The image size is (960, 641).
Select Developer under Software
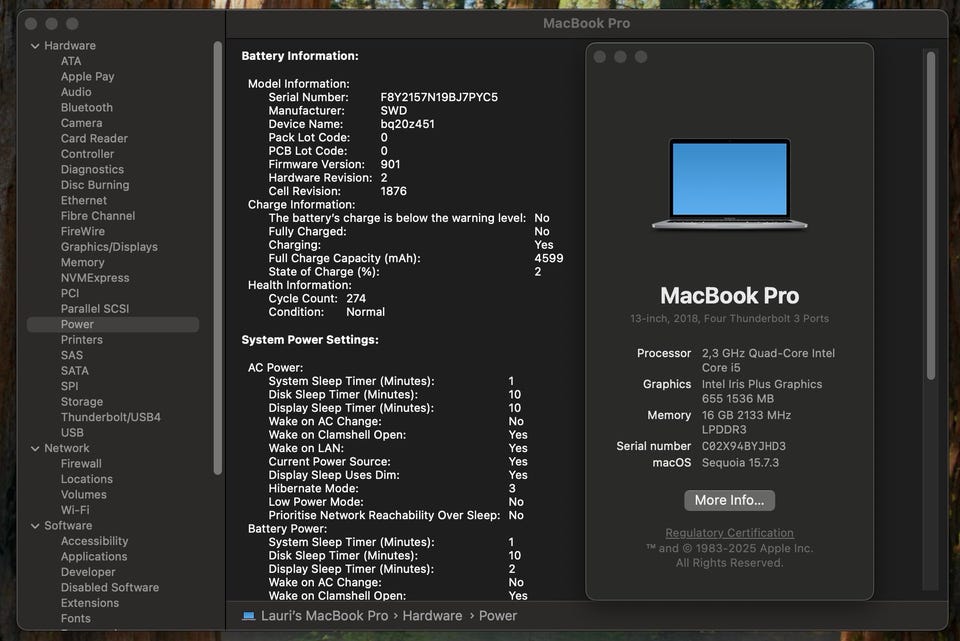(88, 572)
